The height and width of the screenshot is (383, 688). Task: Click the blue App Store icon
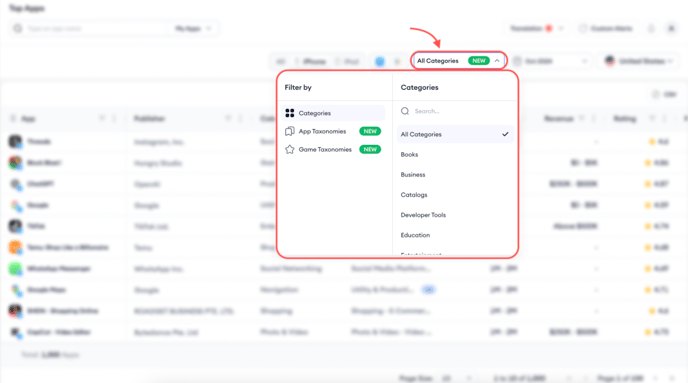pyautogui.click(x=380, y=61)
